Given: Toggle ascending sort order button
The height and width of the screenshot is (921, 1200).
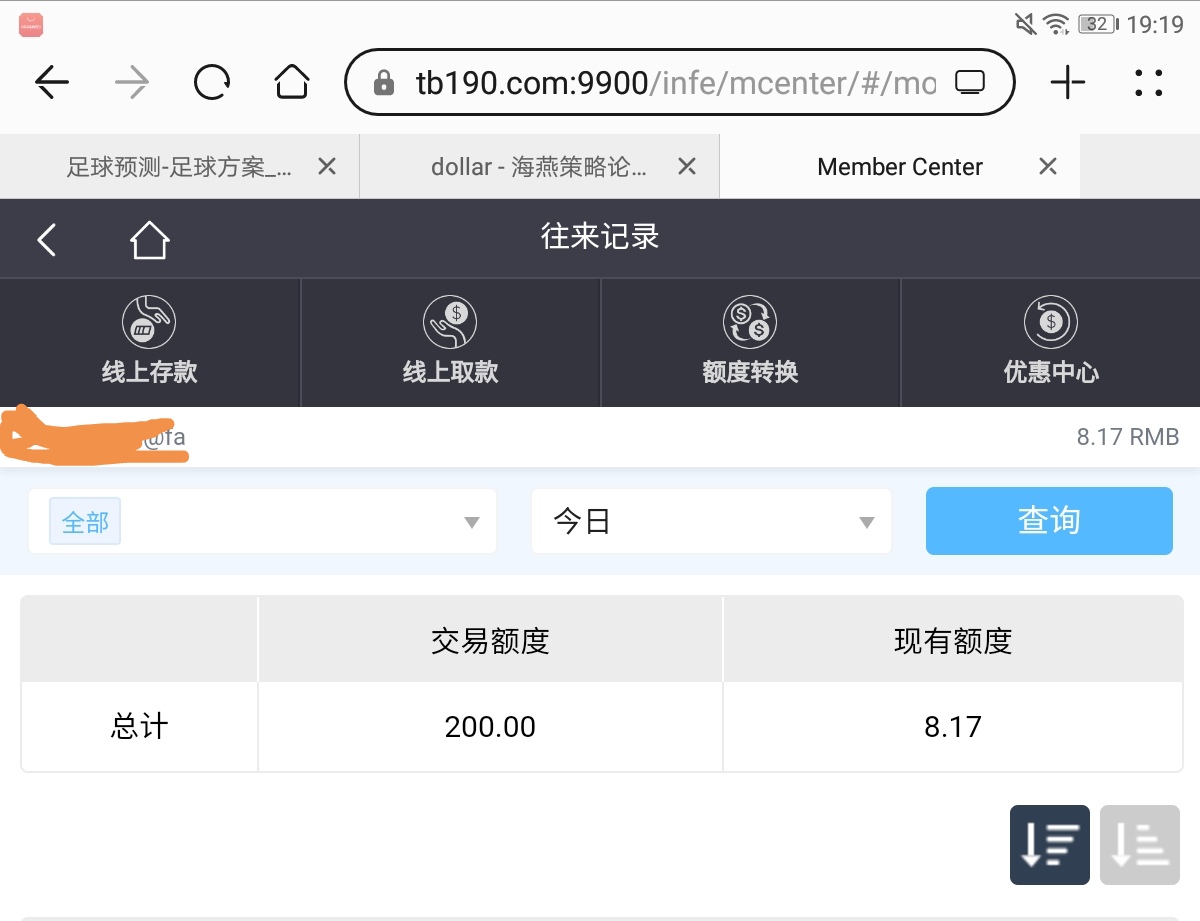Looking at the screenshot, I should coord(1139,845).
